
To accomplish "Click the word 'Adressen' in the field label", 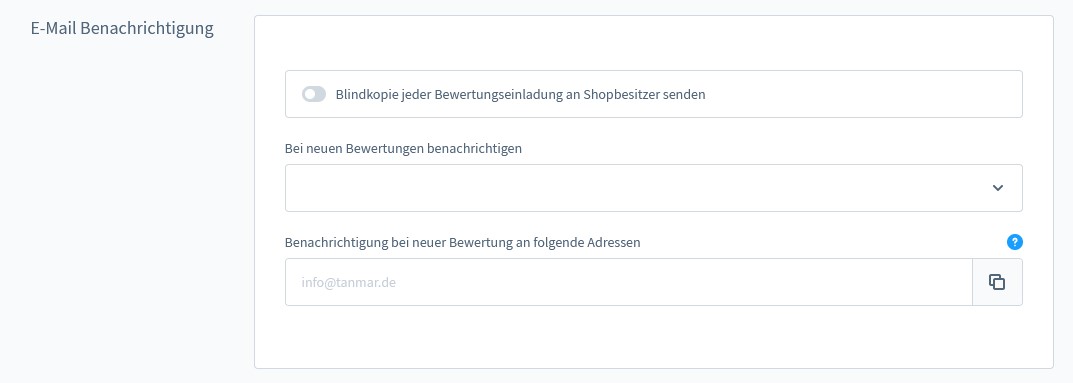I will pyautogui.click(x=614, y=242).
